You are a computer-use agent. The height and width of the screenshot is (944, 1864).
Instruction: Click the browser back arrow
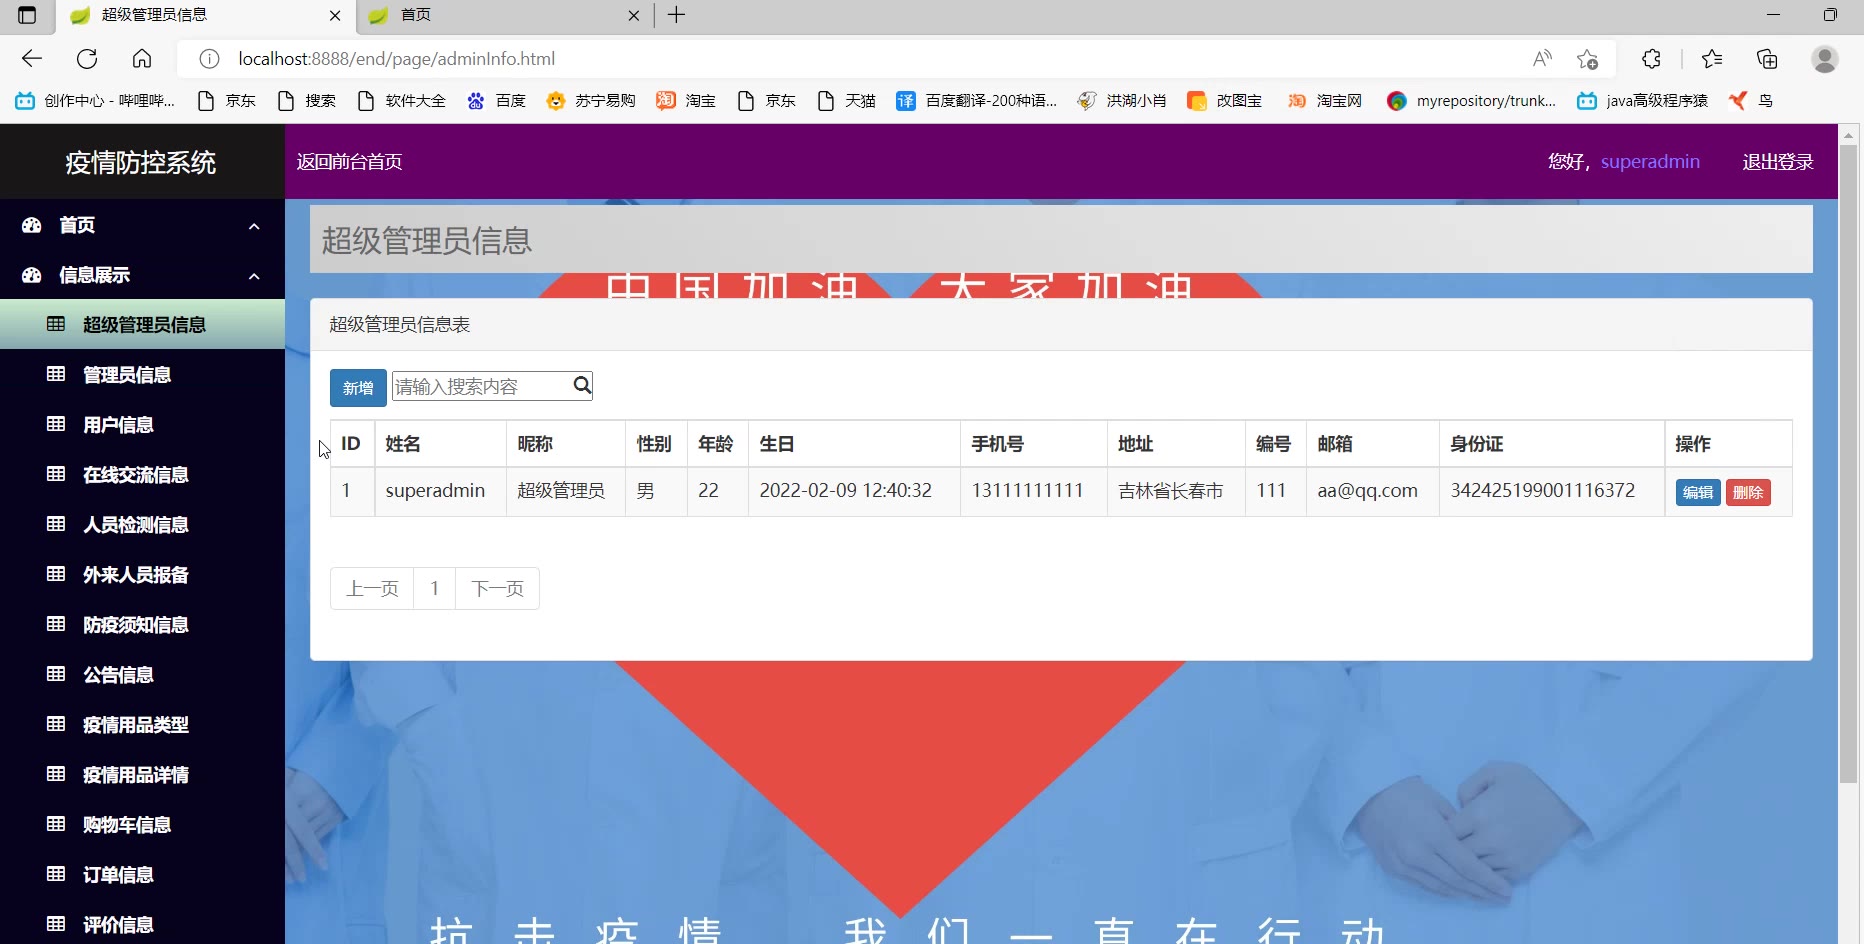pos(32,59)
